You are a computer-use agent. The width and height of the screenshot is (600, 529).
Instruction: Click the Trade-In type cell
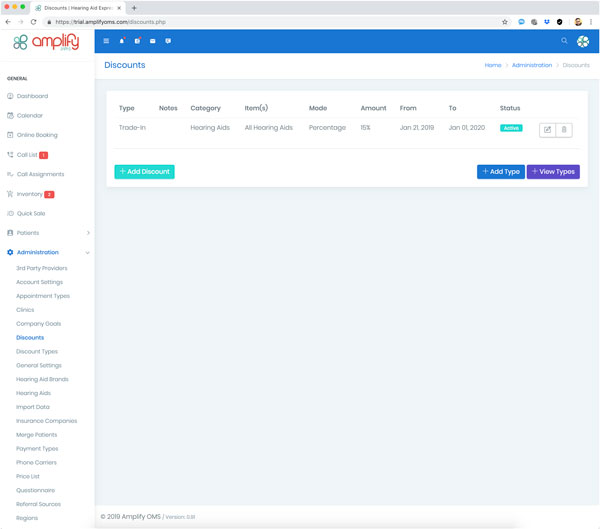click(132, 127)
